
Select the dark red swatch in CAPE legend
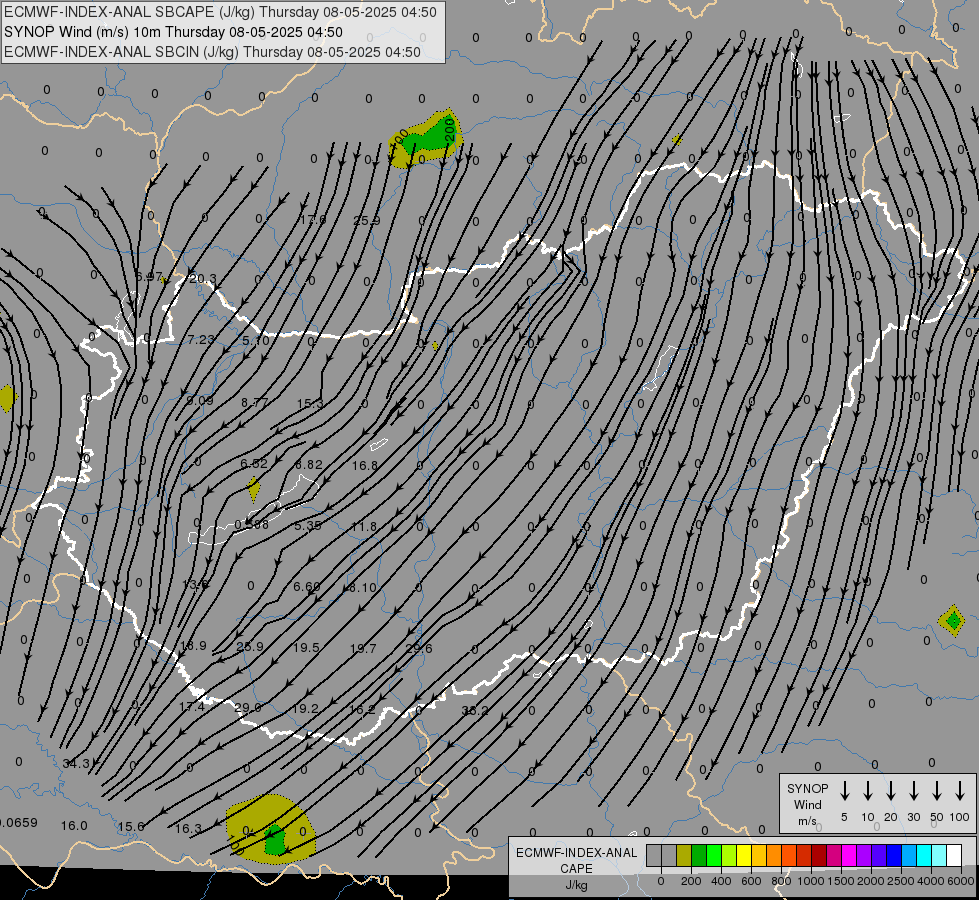click(x=819, y=856)
